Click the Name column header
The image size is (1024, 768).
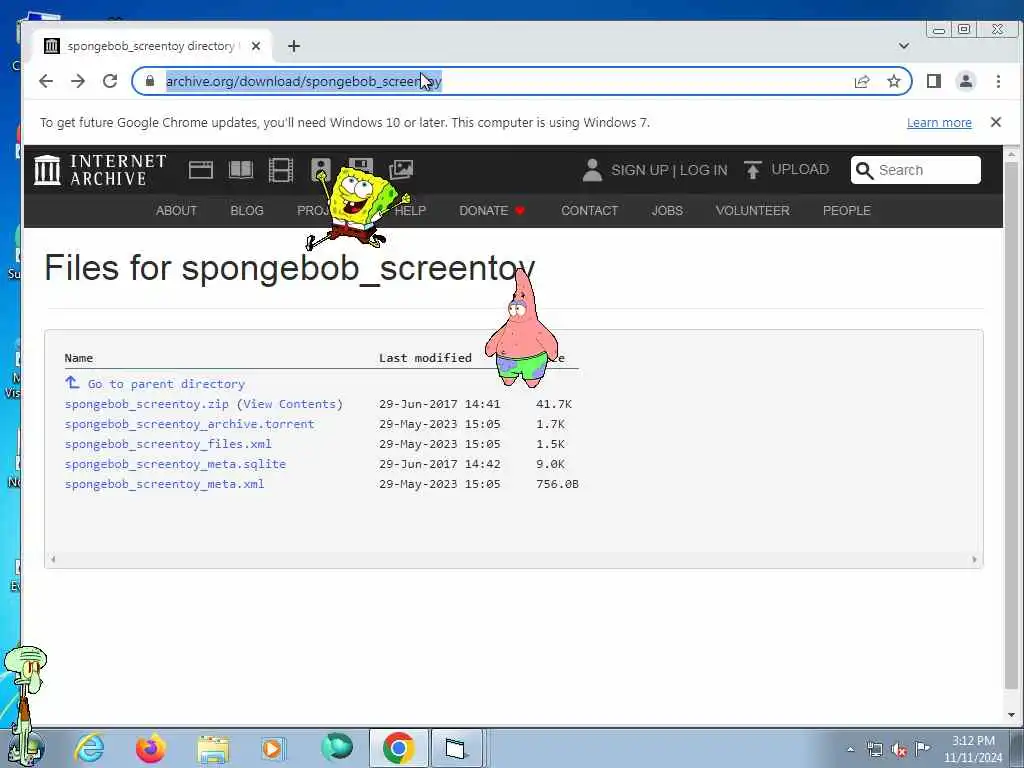[x=78, y=358]
